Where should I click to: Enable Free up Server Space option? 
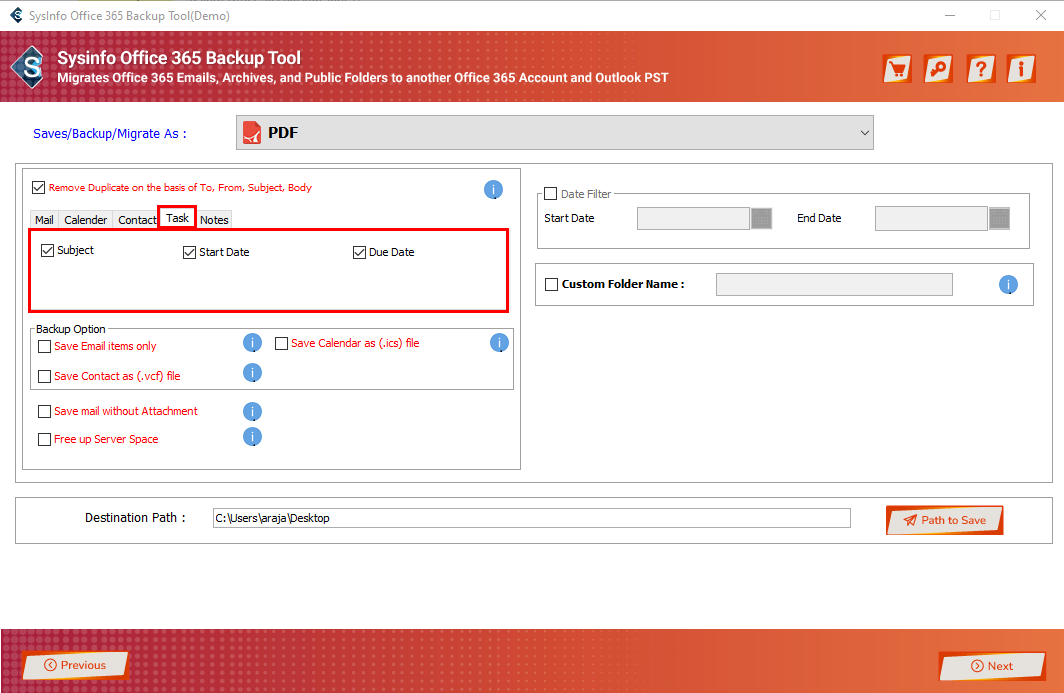(x=45, y=440)
